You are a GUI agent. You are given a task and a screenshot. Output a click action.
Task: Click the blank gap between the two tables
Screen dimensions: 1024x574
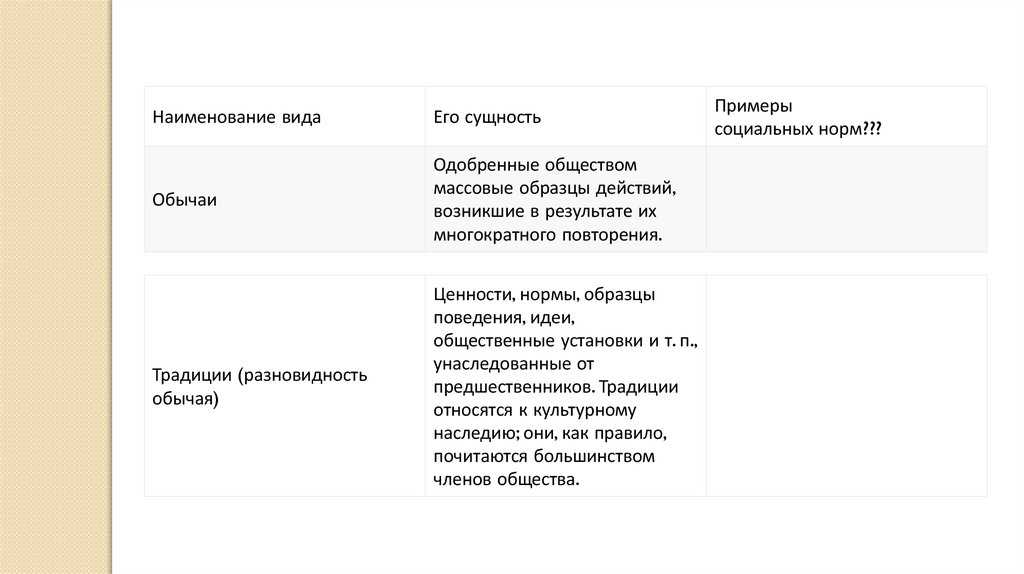[x=565, y=263]
